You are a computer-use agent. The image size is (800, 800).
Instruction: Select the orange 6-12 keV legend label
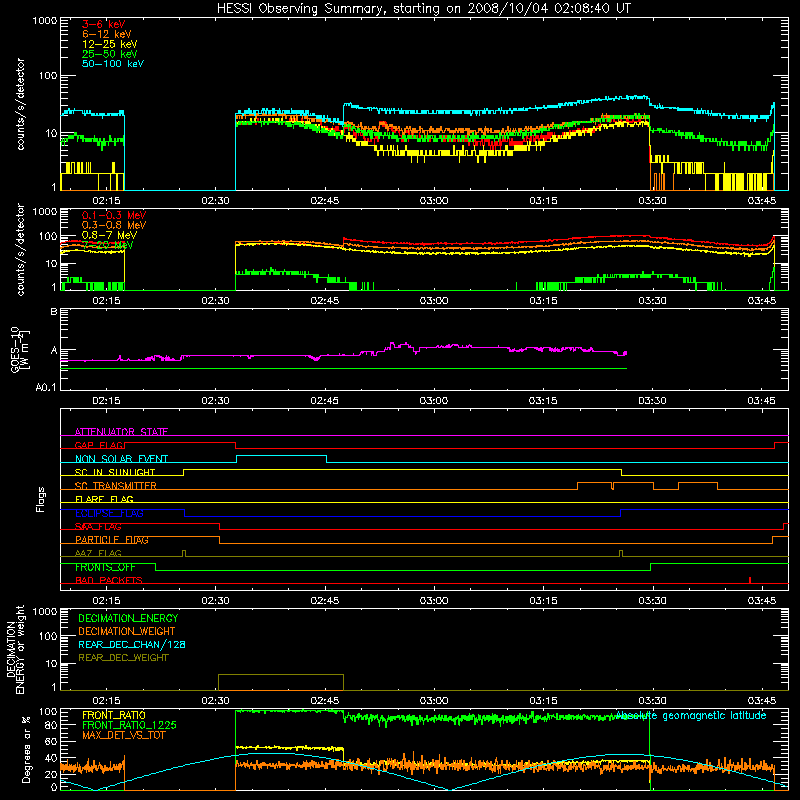click(x=107, y=34)
